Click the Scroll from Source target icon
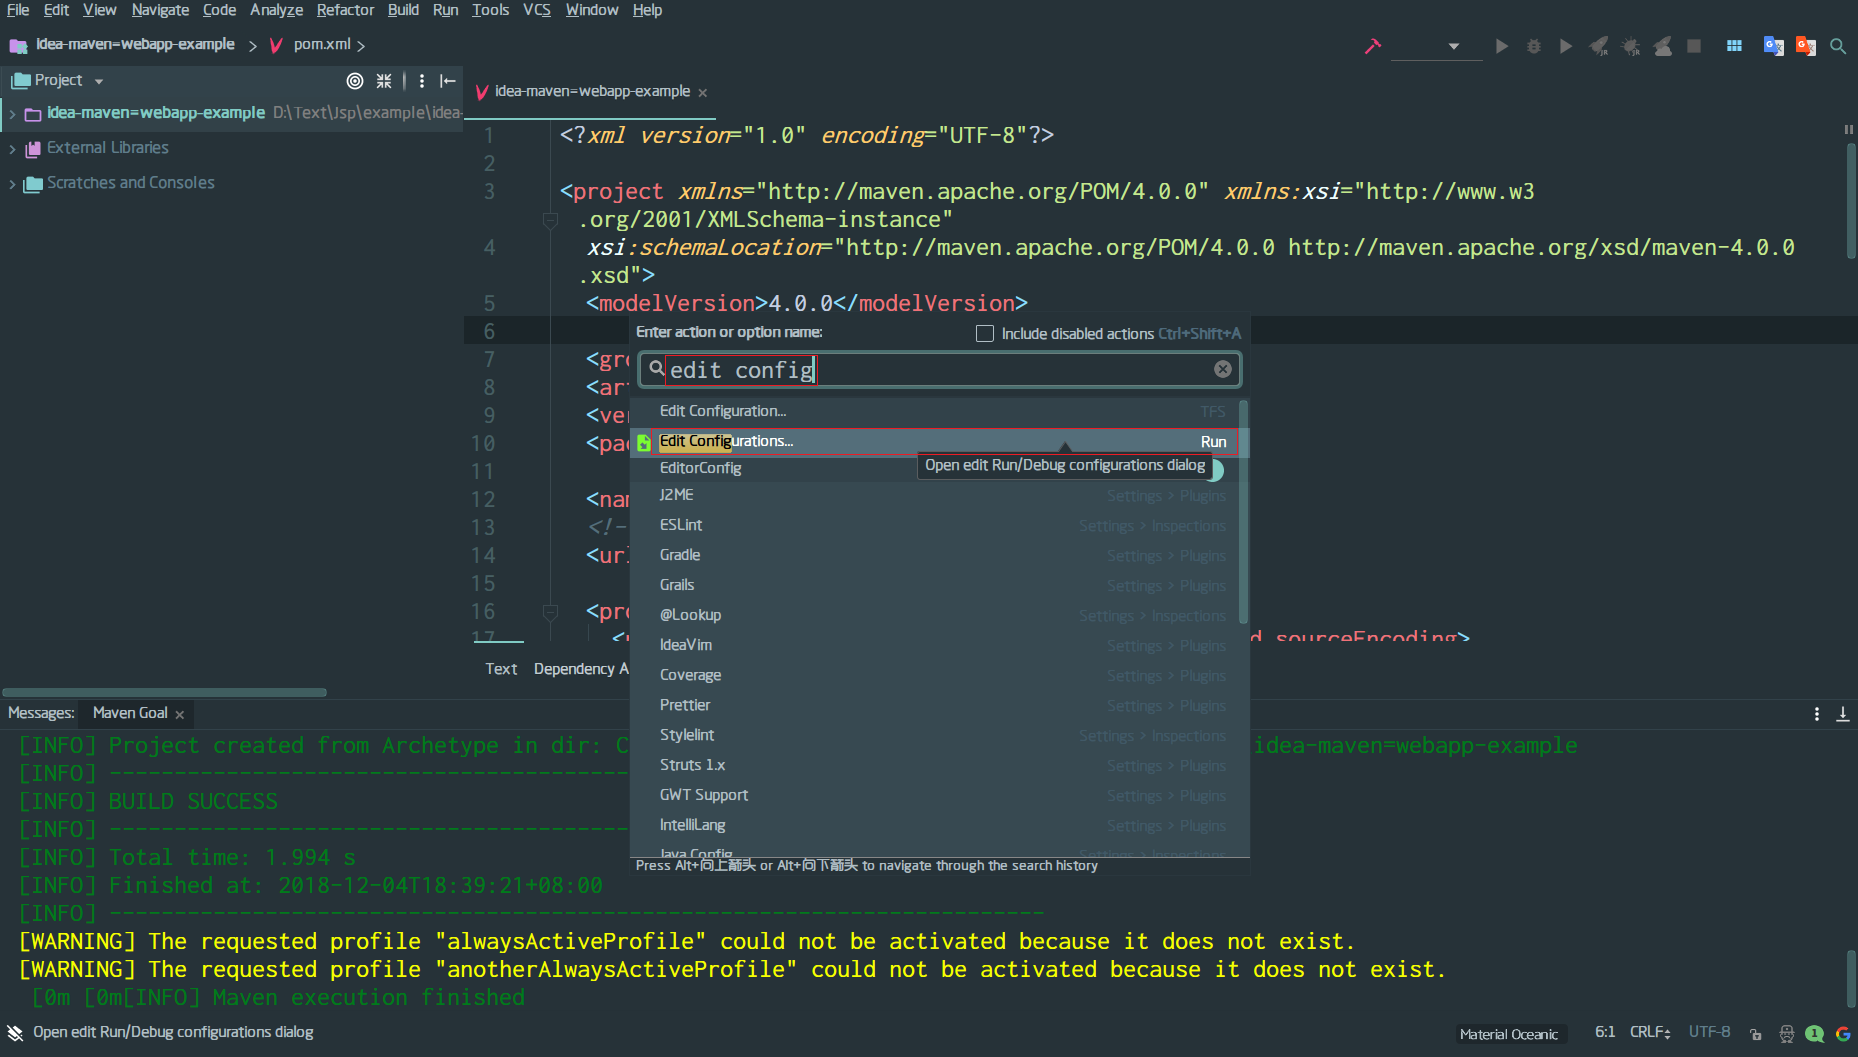 355,81
